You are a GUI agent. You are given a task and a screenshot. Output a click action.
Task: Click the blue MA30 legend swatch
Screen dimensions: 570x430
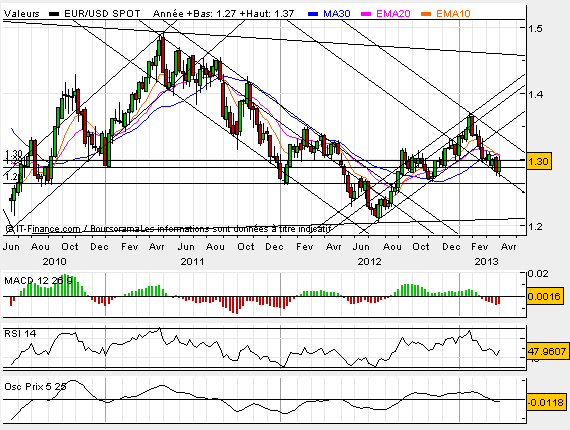[313, 14]
